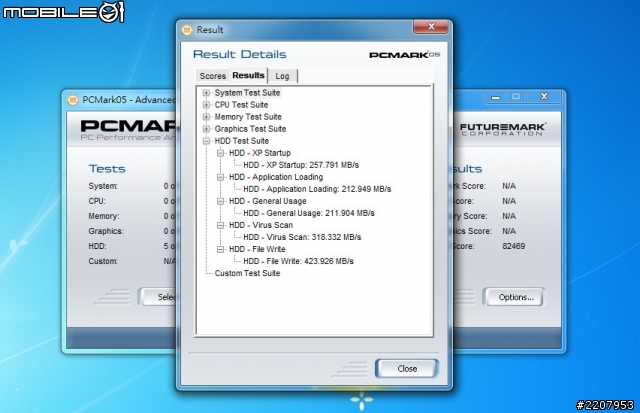Select XP Startup 257.791 MB/s result
This screenshot has height=413, width=640.
tap(301, 165)
